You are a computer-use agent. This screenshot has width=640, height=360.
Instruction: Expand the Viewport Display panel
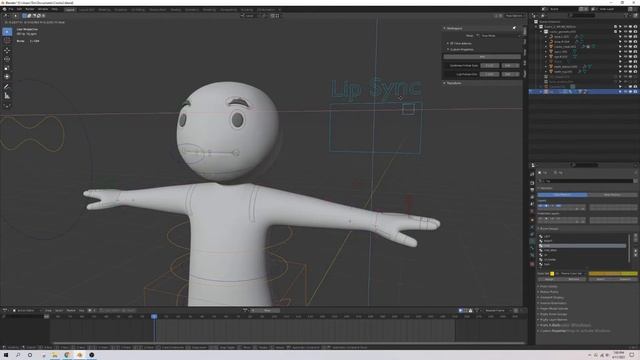(x=551, y=298)
